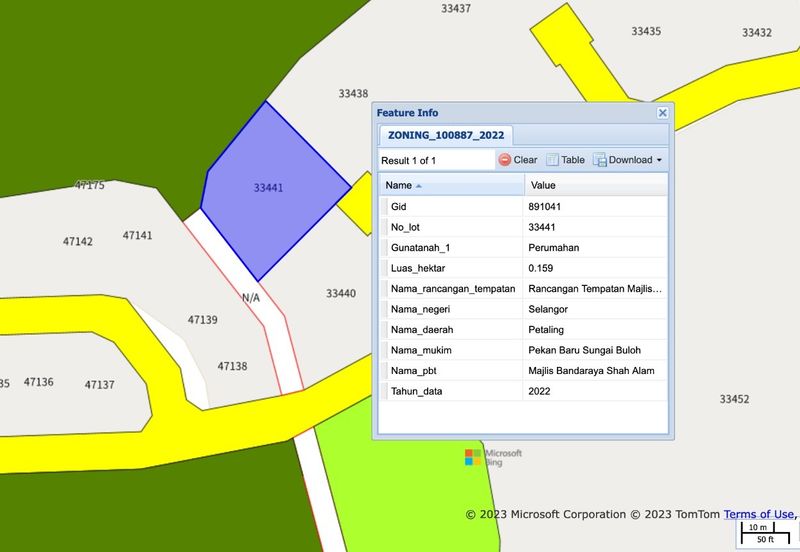Viewport: 800px width, 552px height.
Task: Click the Microsoft Bing logo
Action: pos(493,457)
